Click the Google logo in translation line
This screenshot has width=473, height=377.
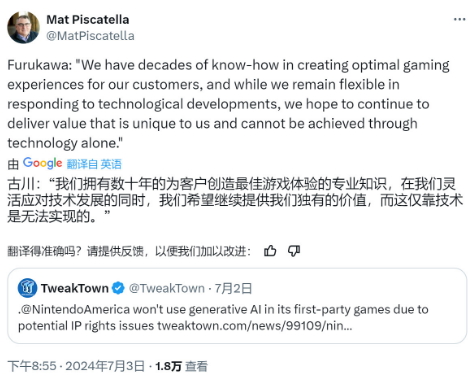(42, 163)
